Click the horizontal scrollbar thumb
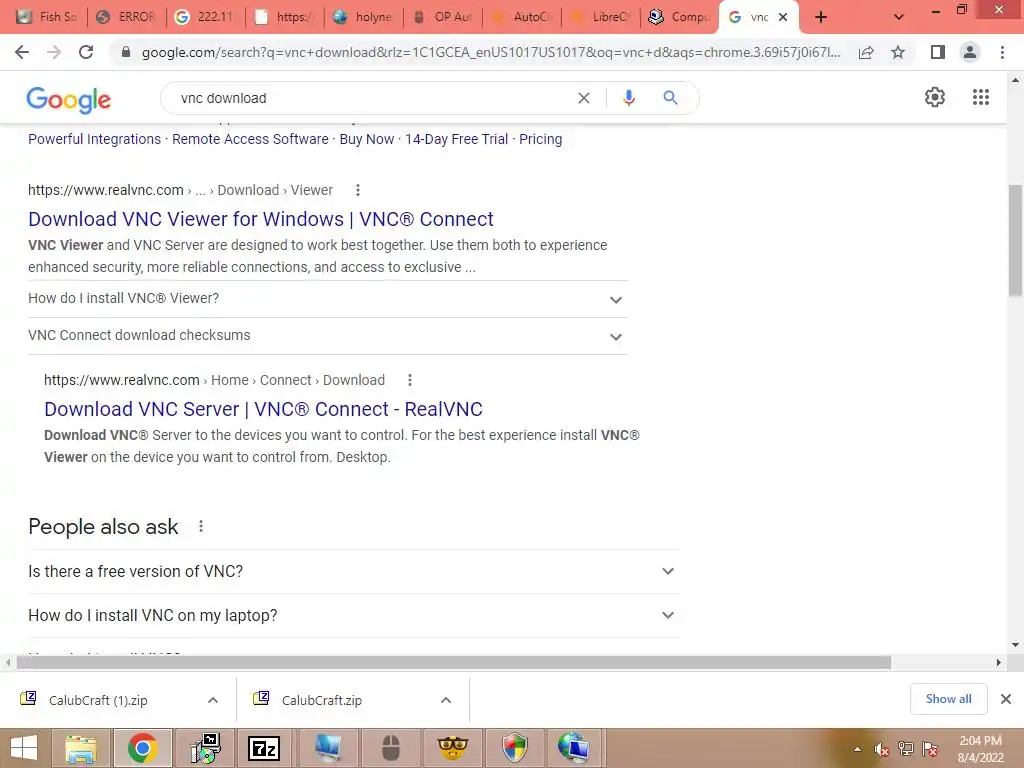1024x768 pixels. 454,662
